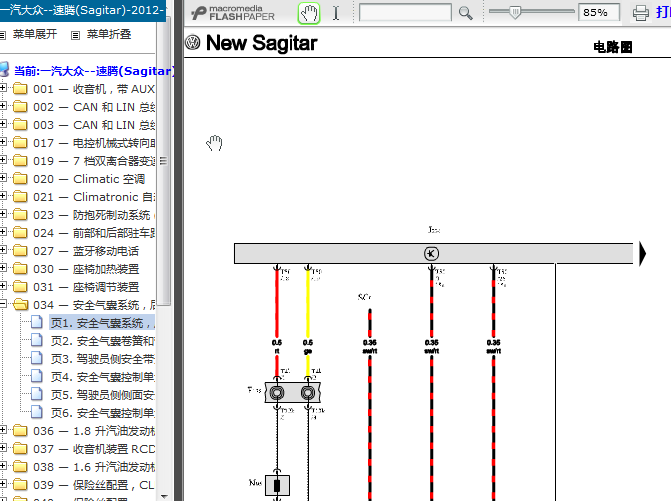This screenshot has height=501, width=671.
Task: Click the 85% zoom percentage field
Action: pyautogui.click(x=599, y=12)
